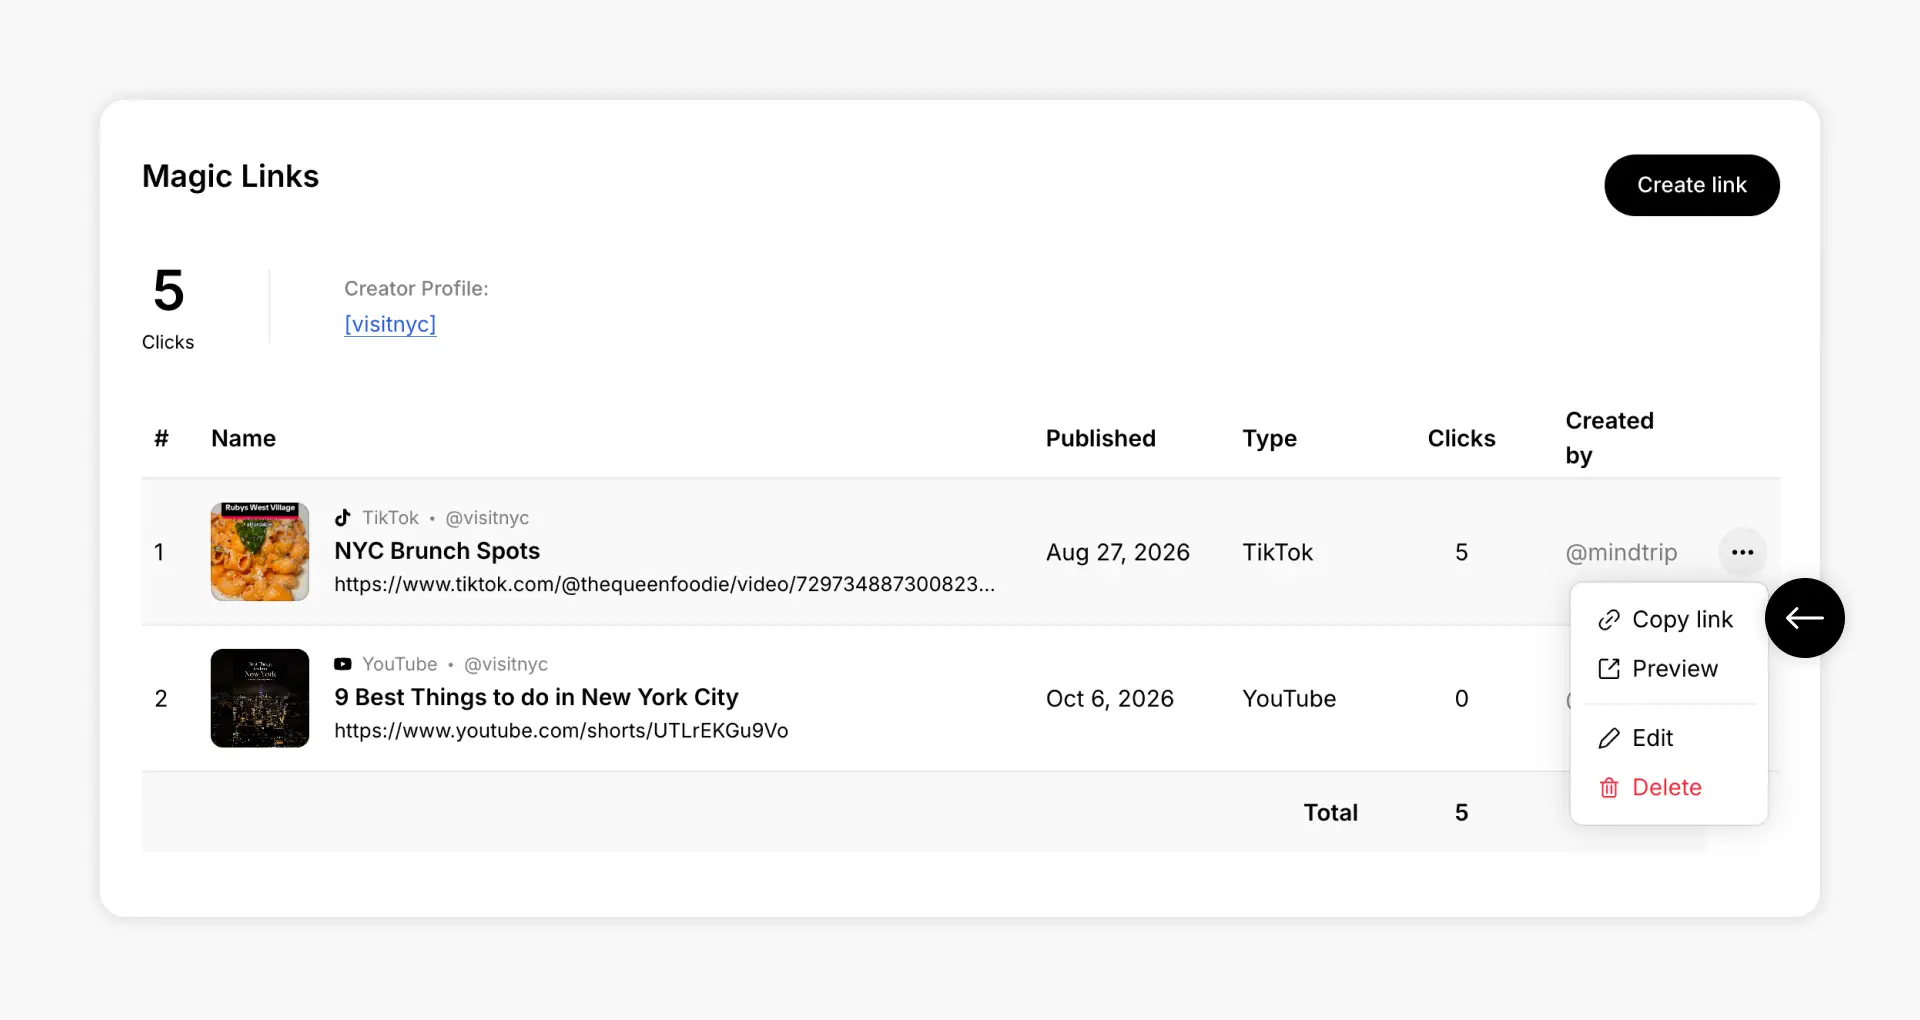Click the chain link icon beside Copy link
The image size is (1920, 1020).
[x=1609, y=620]
